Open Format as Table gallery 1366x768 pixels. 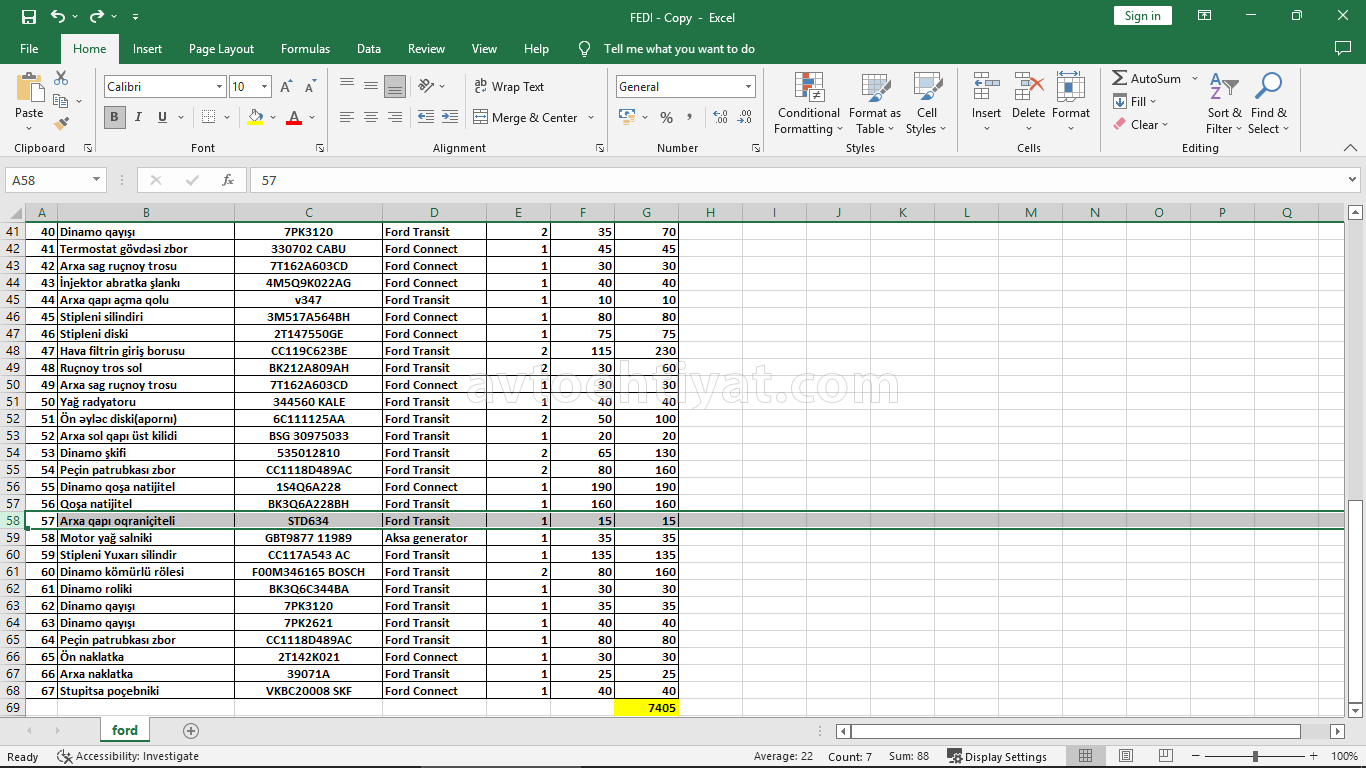tap(875, 104)
